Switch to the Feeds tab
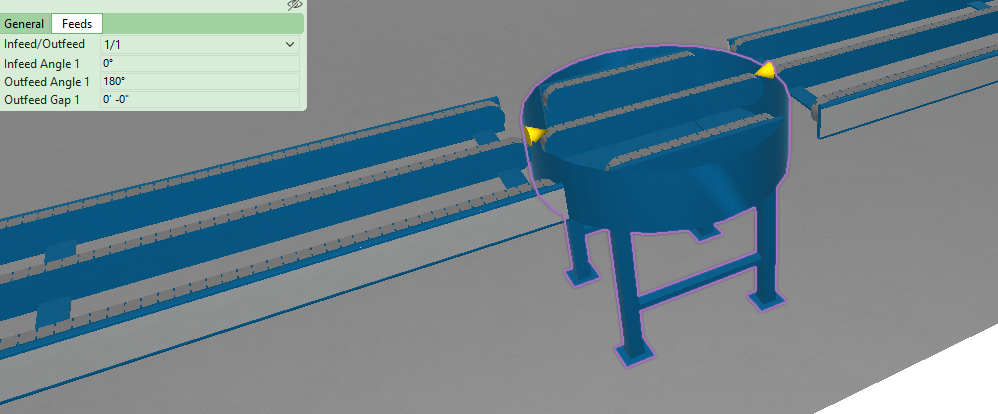Viewport: 998px width, 414px height. click(x=76, y=24)
